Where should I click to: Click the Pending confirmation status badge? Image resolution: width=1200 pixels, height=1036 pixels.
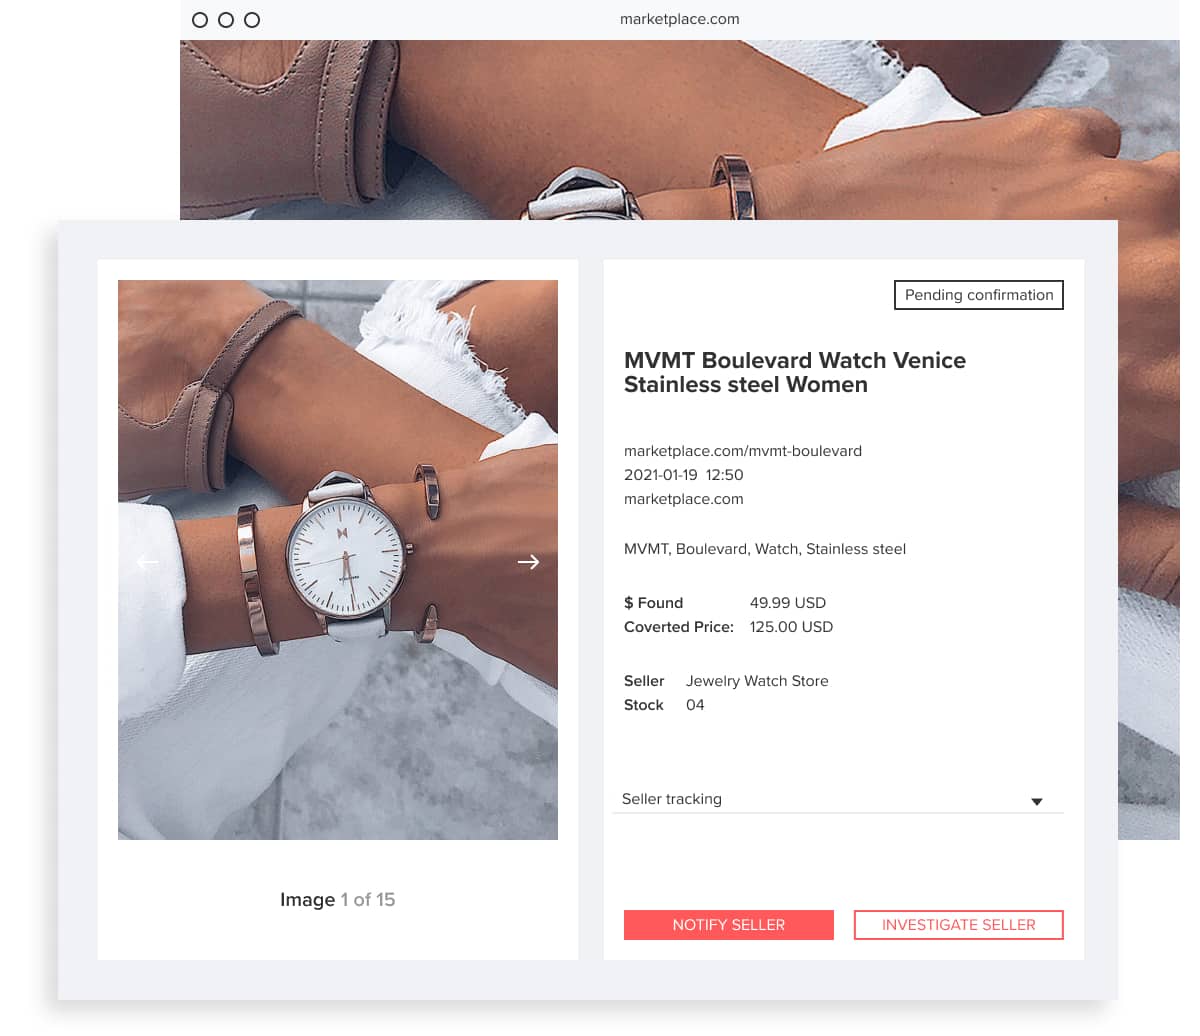[979, 295]
